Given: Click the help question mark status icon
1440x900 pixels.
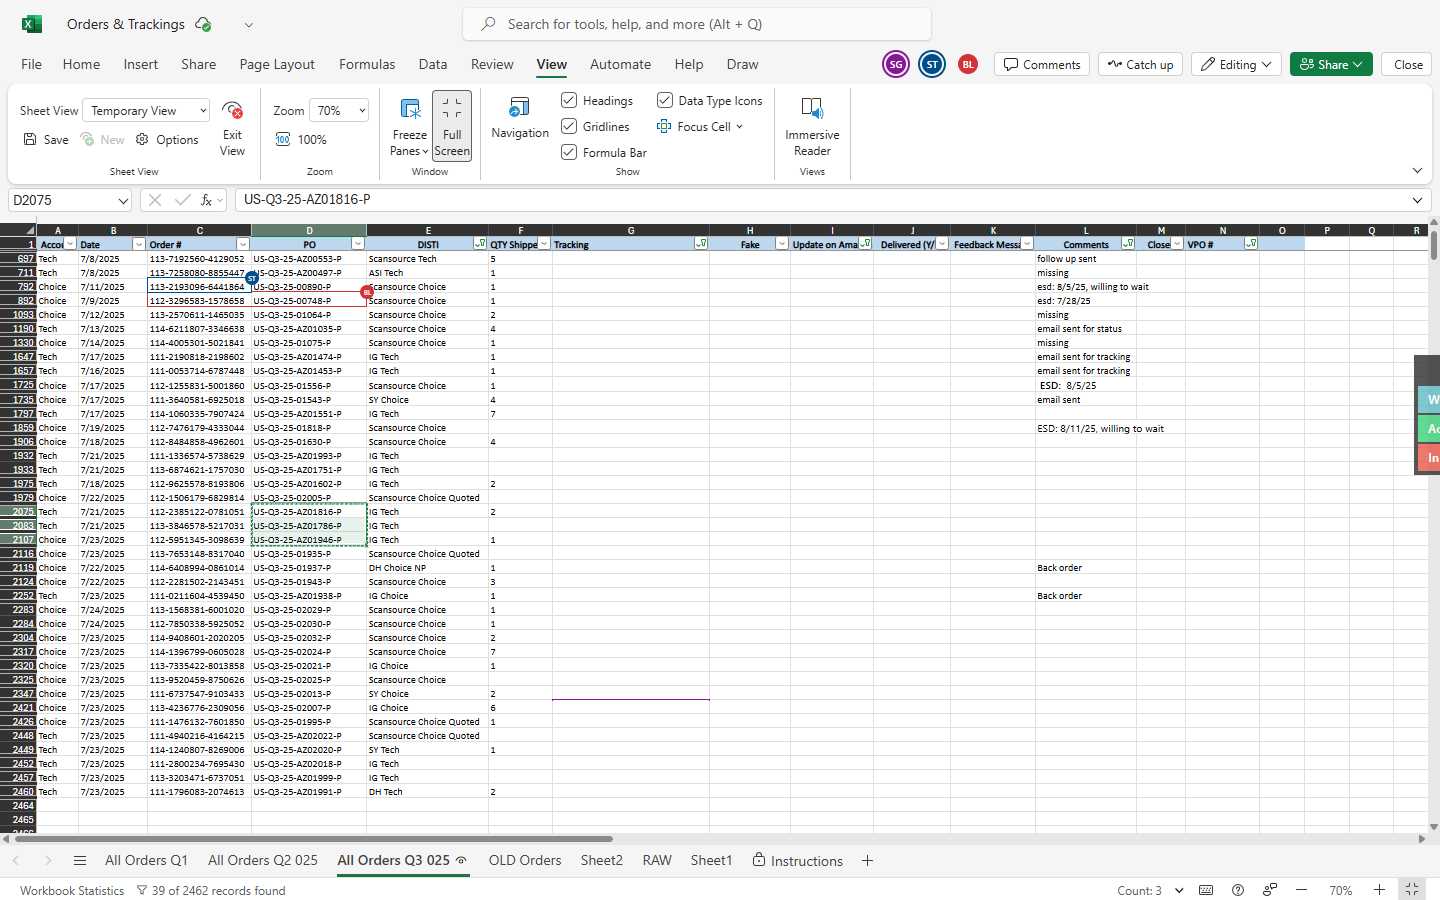Looking at the screenshot, I should (x=1238, y=890).
